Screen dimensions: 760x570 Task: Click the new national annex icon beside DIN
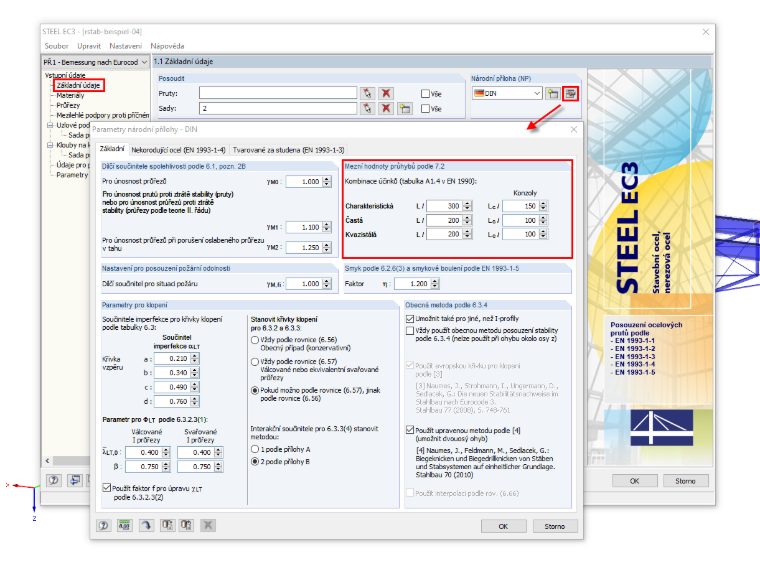point(553,94)
